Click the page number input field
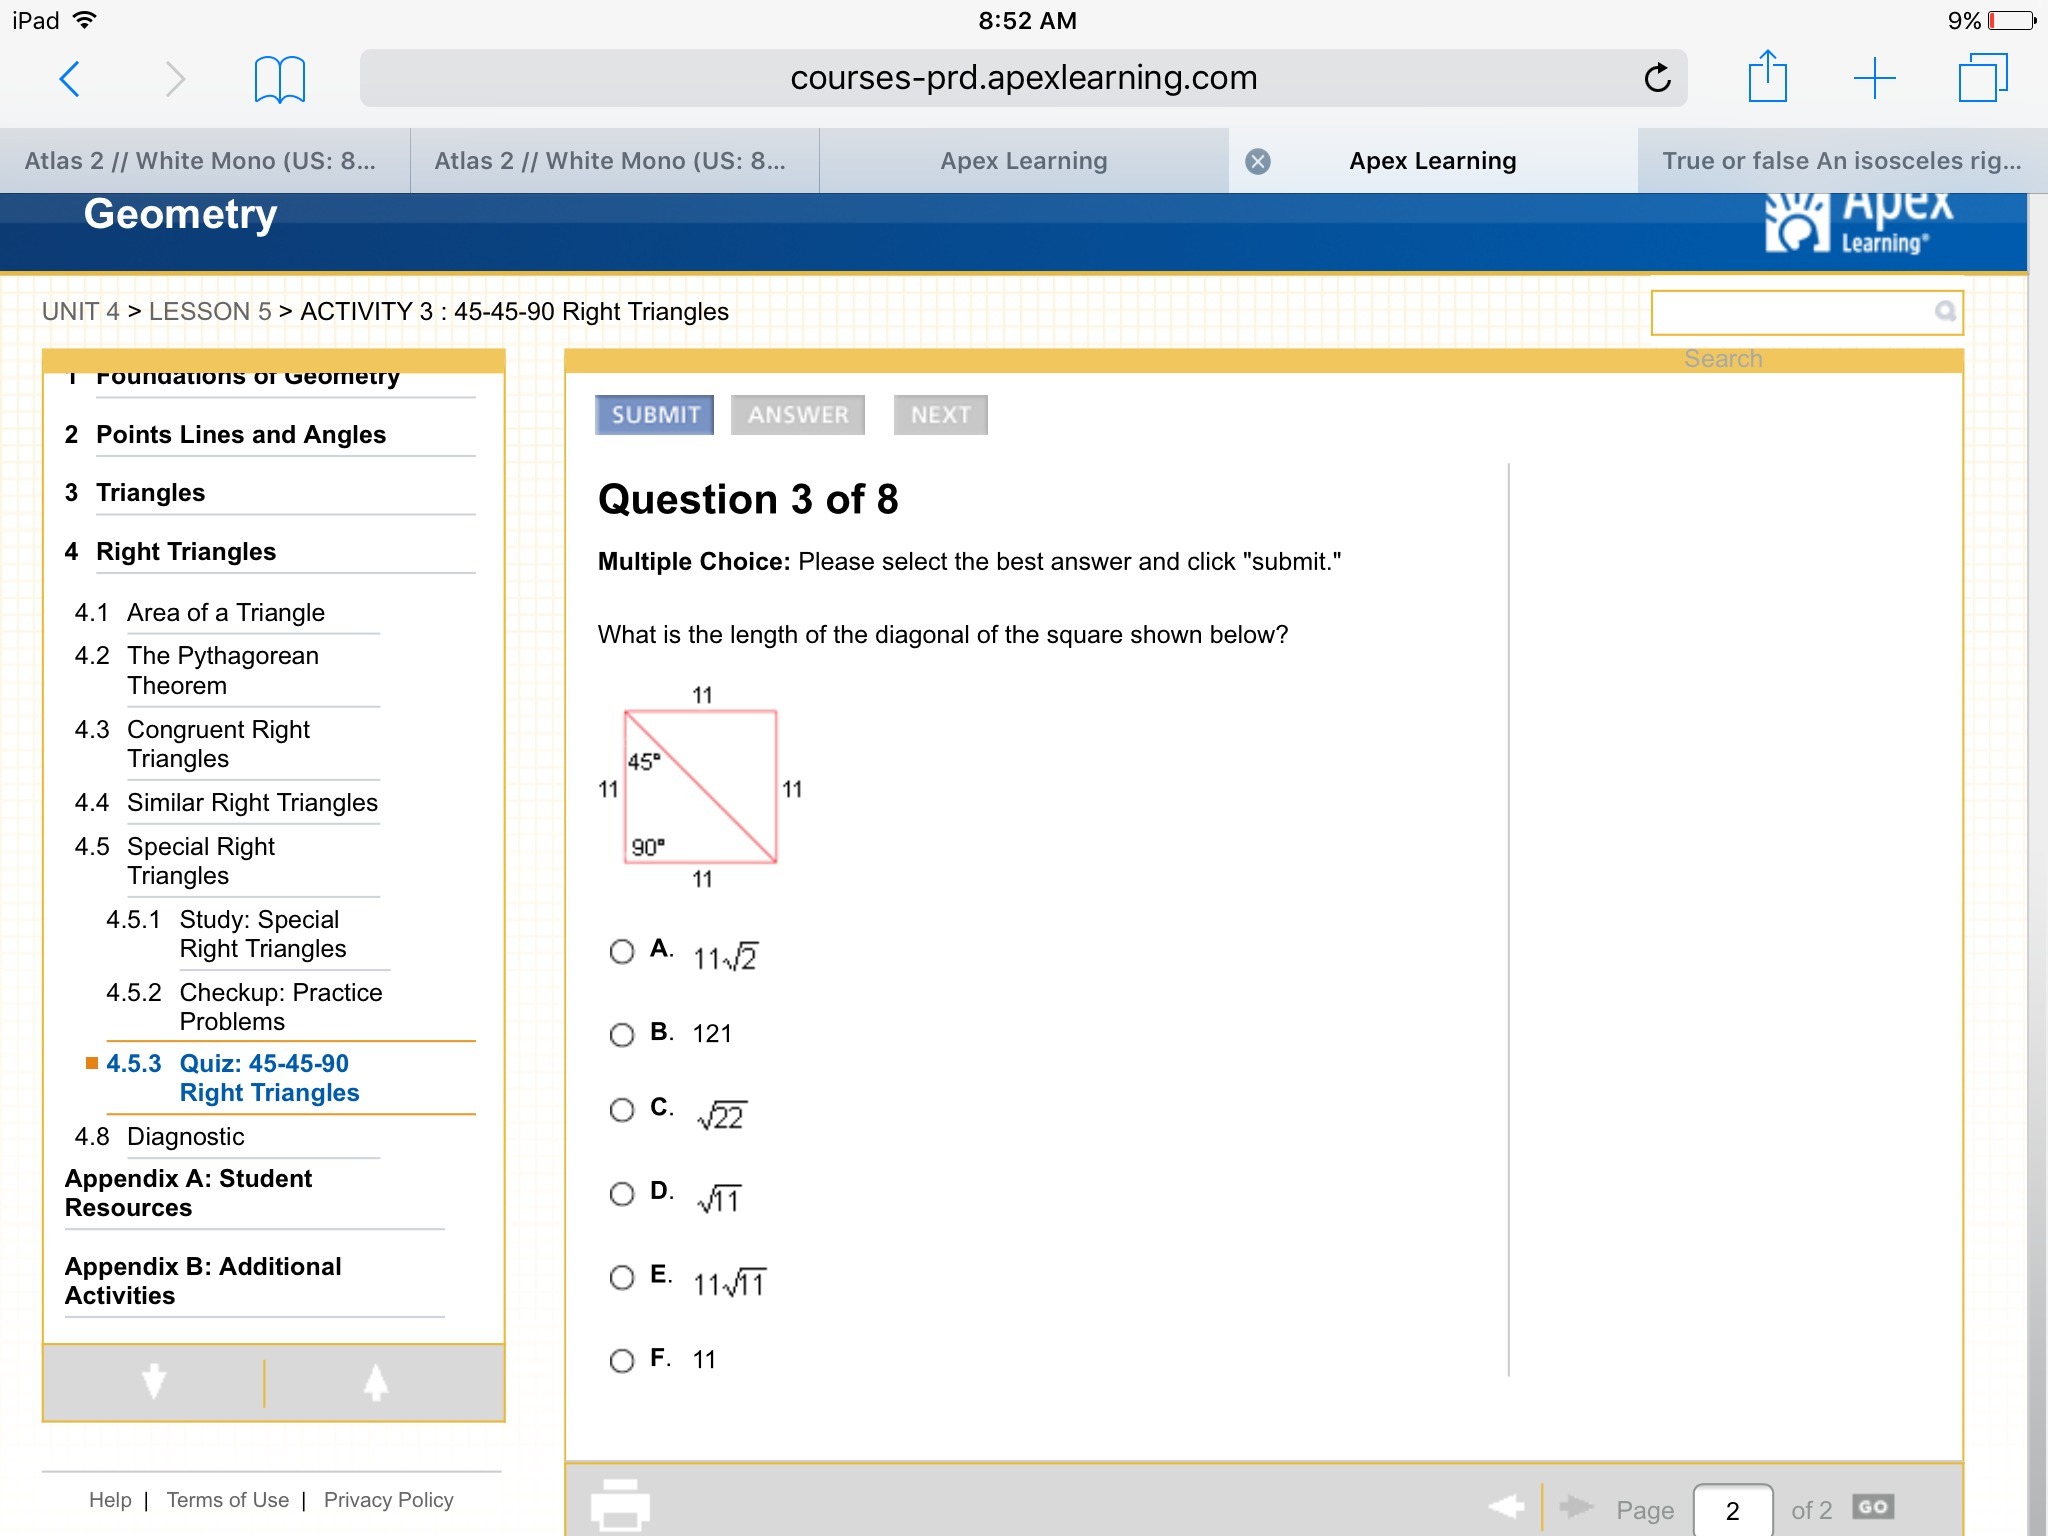 (1732, 1510)
